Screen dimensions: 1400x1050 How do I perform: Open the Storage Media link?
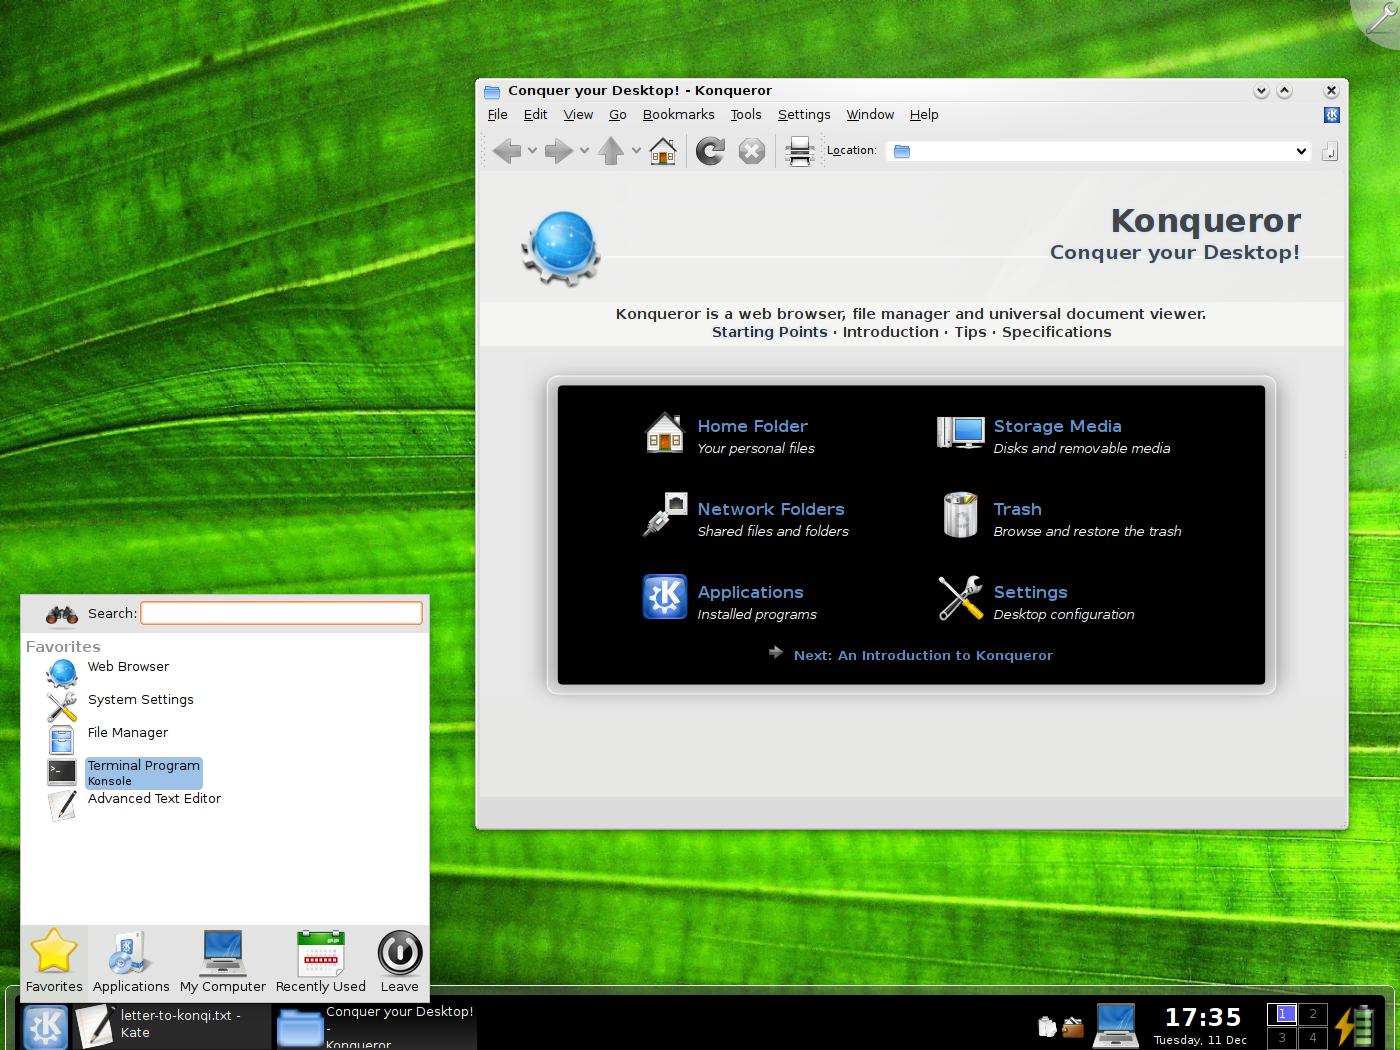click(1057, 426)
